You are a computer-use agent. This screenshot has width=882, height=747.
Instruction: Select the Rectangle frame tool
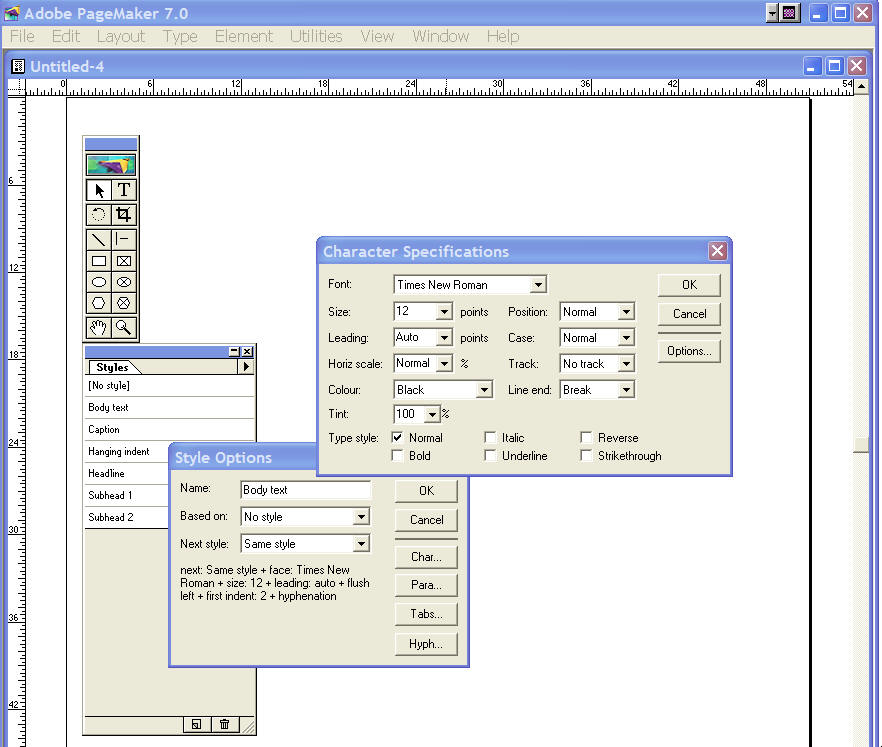click(124, 261)
